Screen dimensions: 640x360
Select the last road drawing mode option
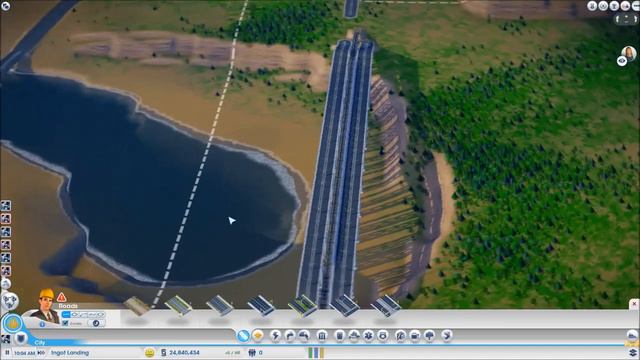tap(101, 314)
